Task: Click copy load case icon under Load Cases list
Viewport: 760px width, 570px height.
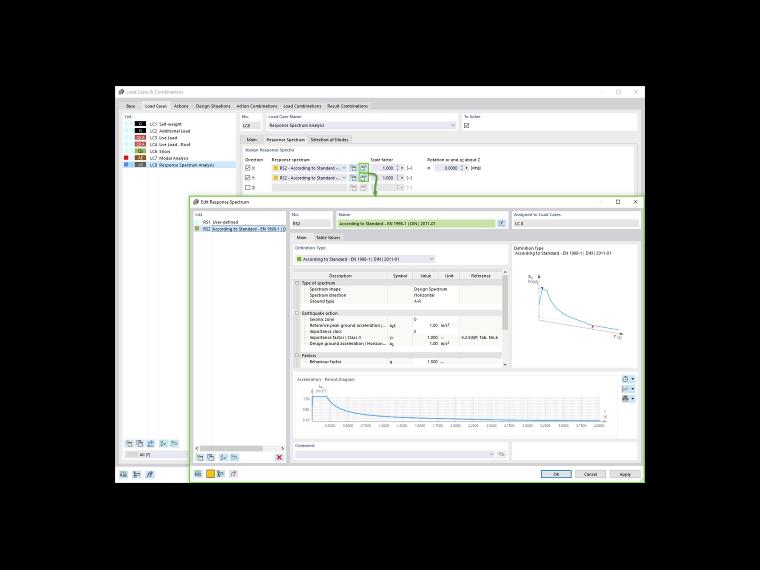Action: click(x=140, y=443)
